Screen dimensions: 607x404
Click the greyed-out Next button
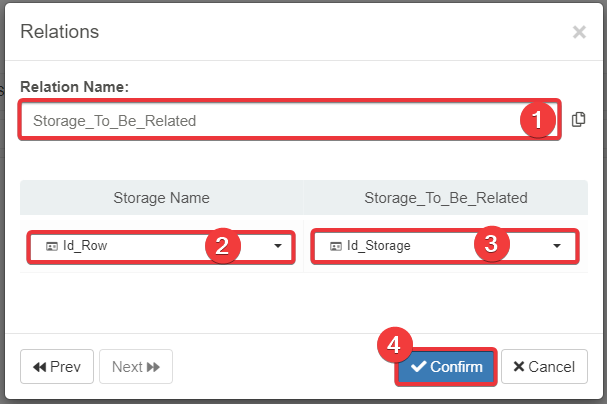coord(136,367)
